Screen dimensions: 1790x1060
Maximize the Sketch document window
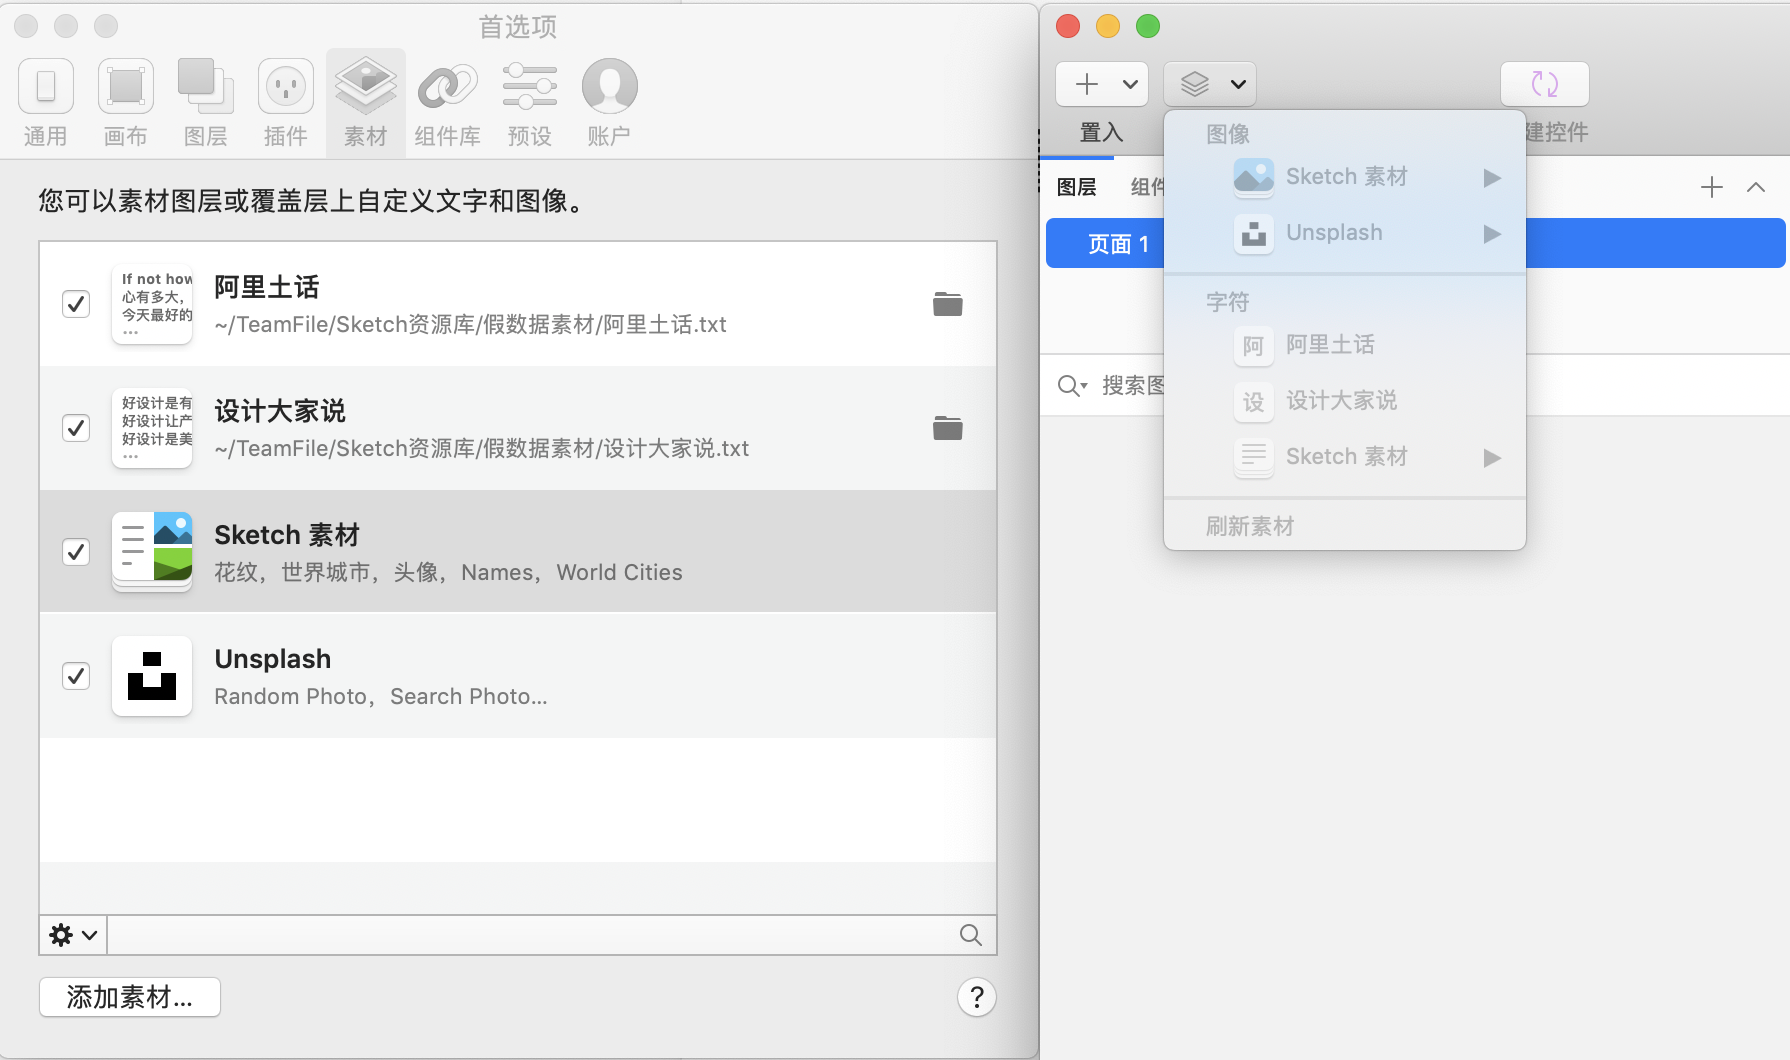tap(1148, 26)
